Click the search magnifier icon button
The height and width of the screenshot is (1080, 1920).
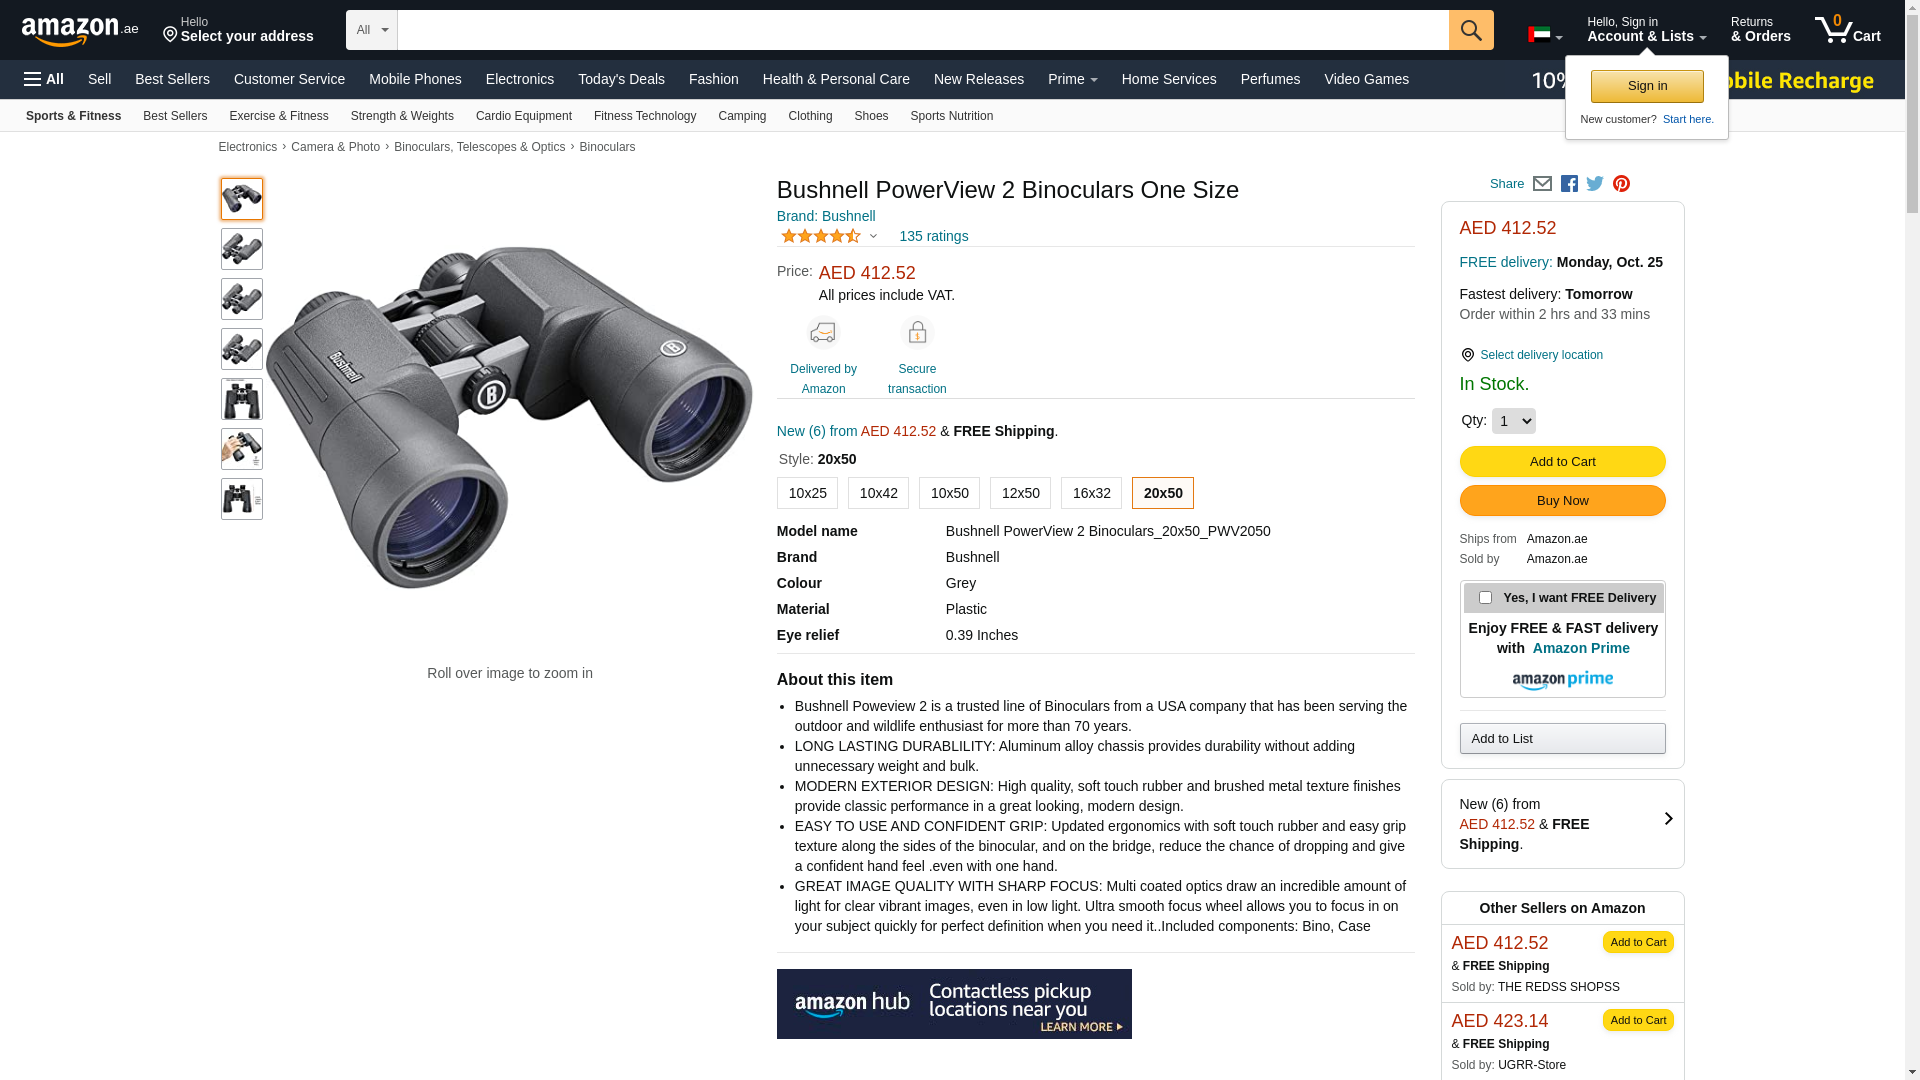[x=1470, y=30]
